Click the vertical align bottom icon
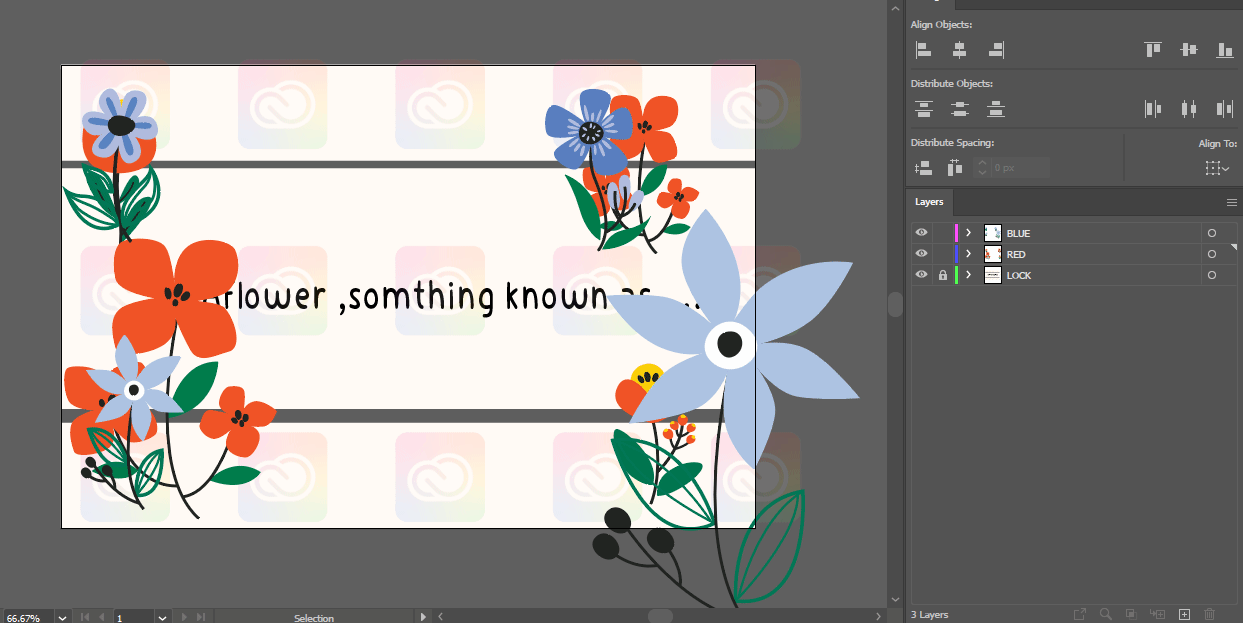The width and height of the screenshot is (1243, 623). click(x=1224, y=49)
